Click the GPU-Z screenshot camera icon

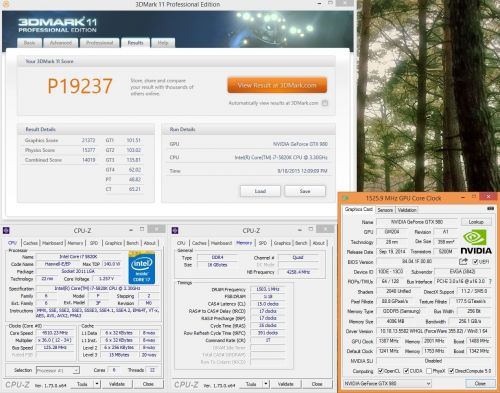click(x=490, y=209)
